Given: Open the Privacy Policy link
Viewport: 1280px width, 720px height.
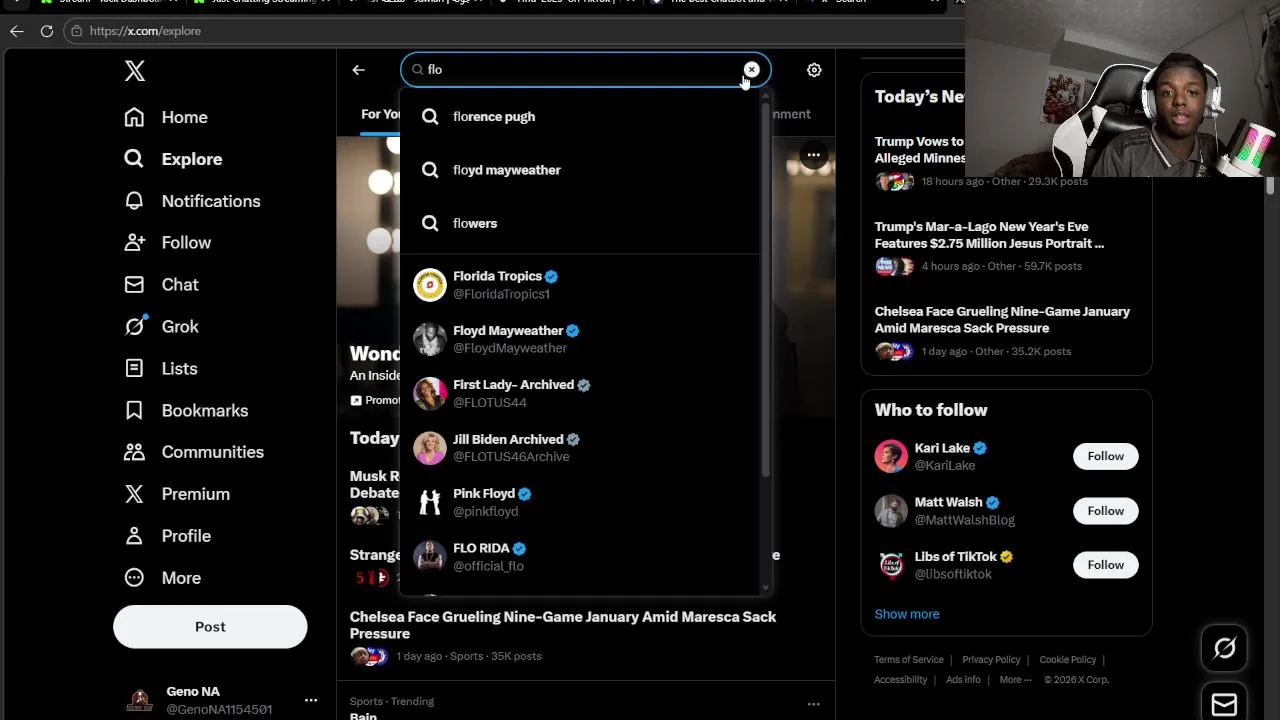Looking at the screenshot, I should 991,660.
